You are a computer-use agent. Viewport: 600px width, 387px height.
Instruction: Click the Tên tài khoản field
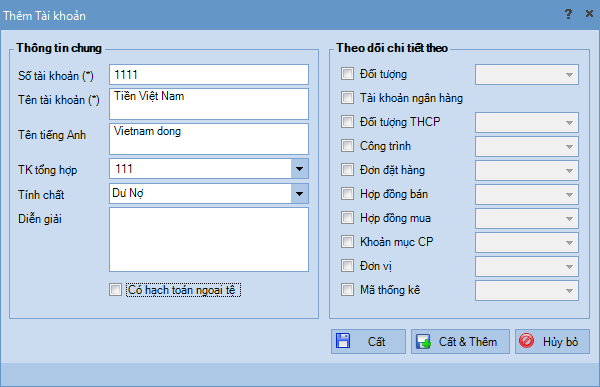(x=209, y=104)
